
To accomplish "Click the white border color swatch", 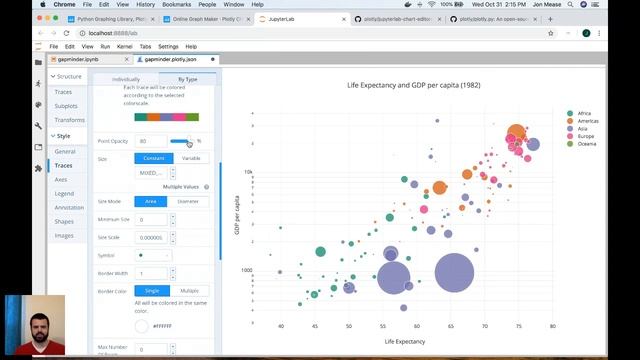I will point(142,326).
